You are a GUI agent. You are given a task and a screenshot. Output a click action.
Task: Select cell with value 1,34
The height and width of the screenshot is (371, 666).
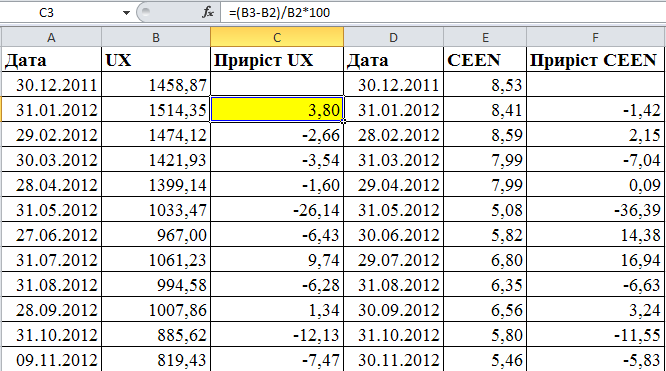coord(277,310)
